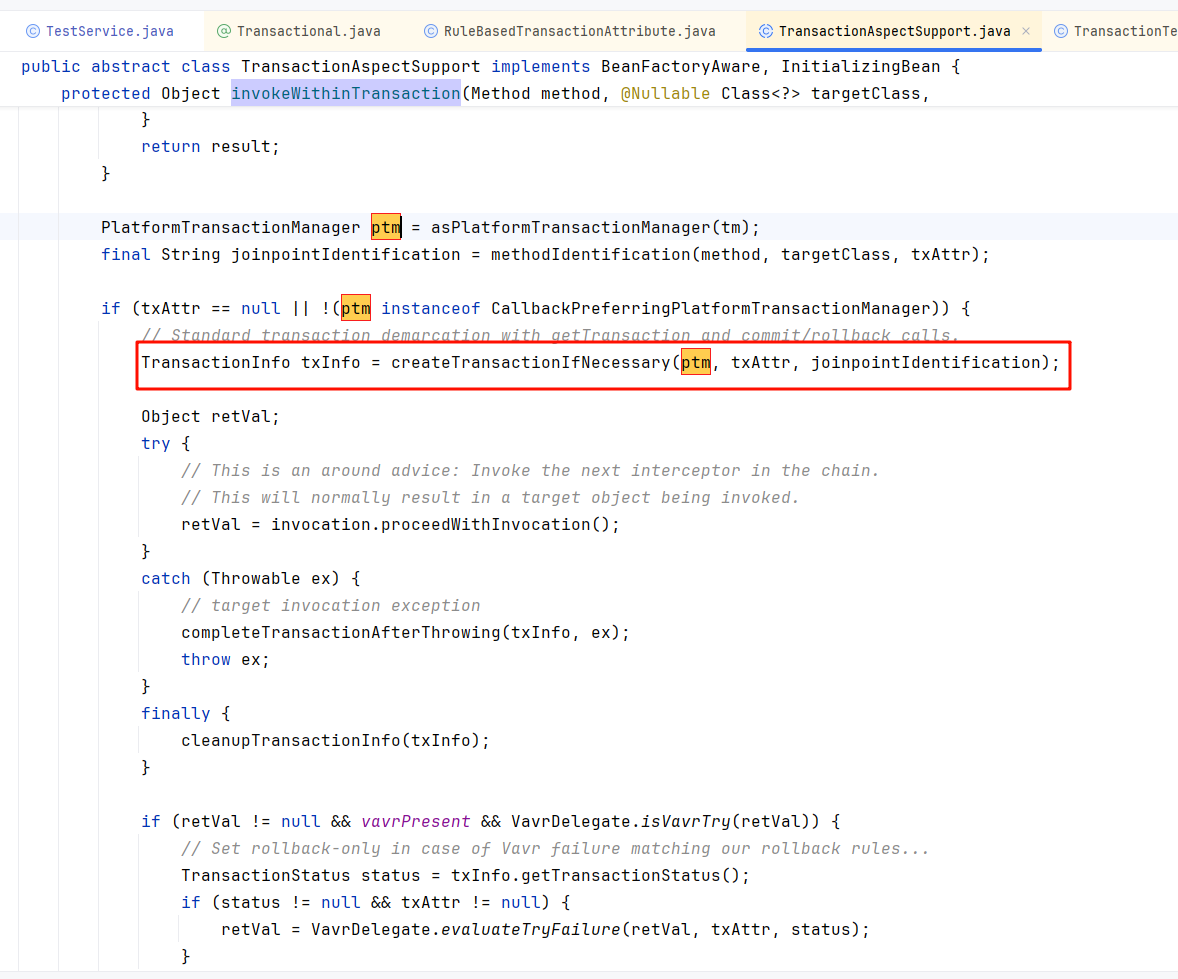Click asPlatformTransactionManager(tm) call
This screenshot has width=1178, height=979.
click(590, 228)
